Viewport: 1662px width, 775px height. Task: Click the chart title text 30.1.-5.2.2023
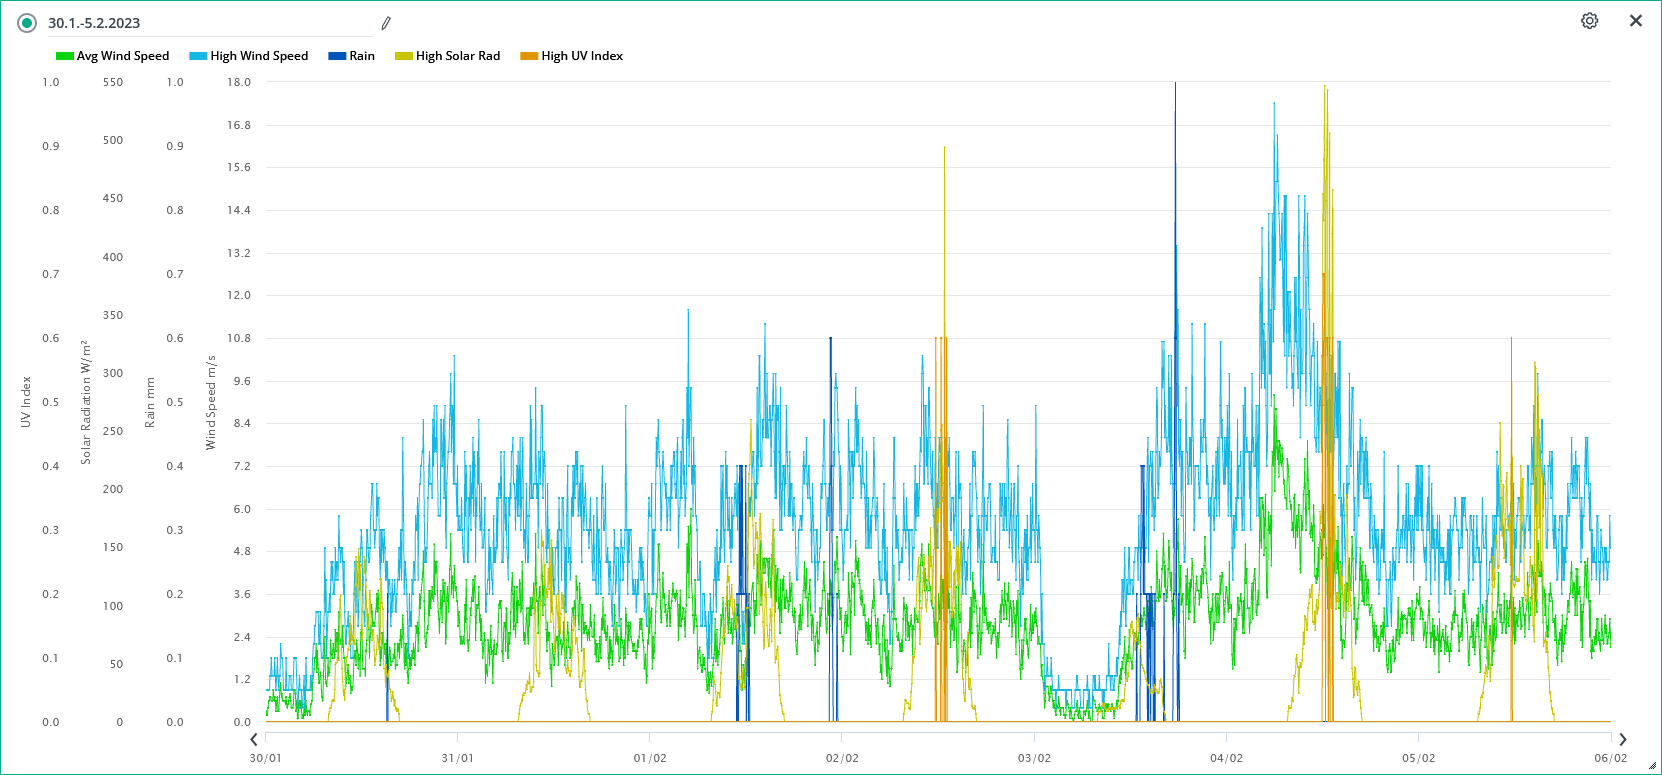tap(94, 23)
